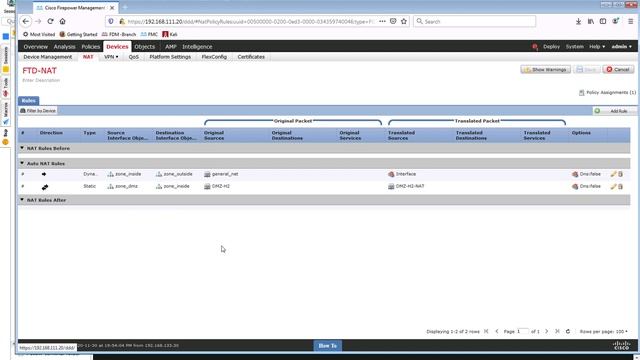
Task: Open the Firefox downloads icon
Action: tap(578, 21)
